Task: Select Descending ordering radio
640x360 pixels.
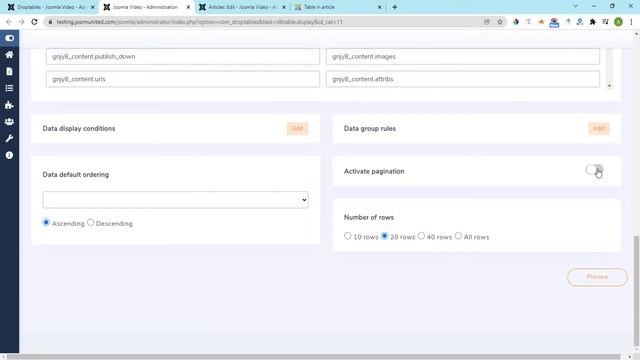Action: pyautogui.click(x=91, y=222)
